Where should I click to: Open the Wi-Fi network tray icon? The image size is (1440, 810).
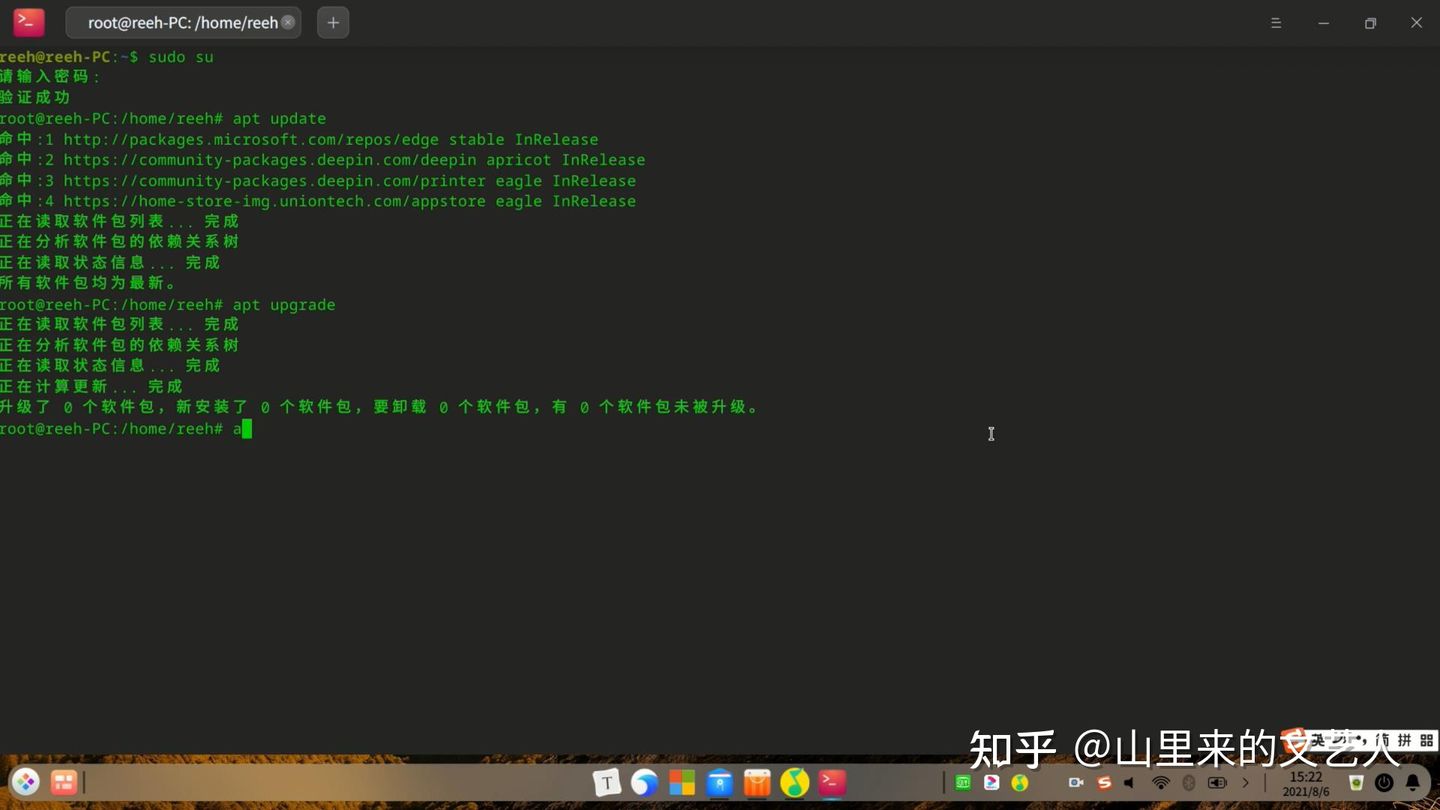coord(1160,782)
